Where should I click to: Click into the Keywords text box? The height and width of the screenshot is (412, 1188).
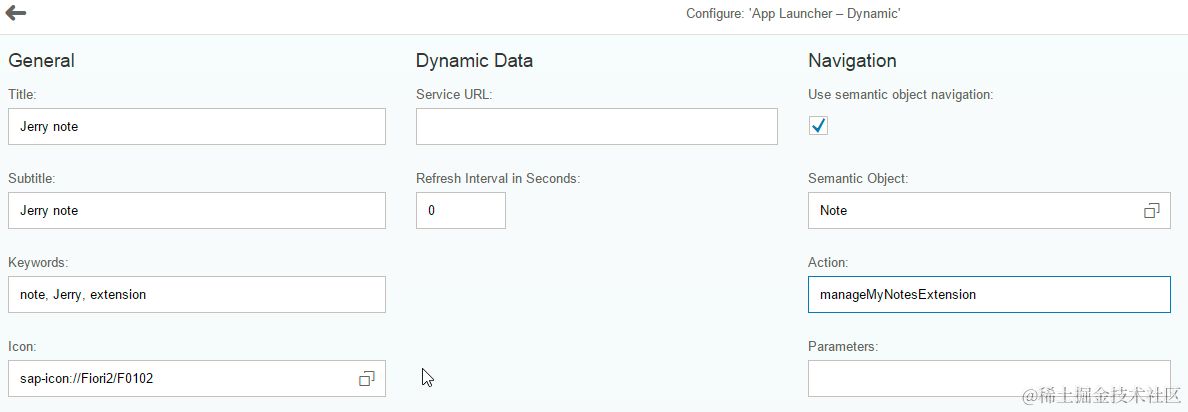[x=196, y=295]
